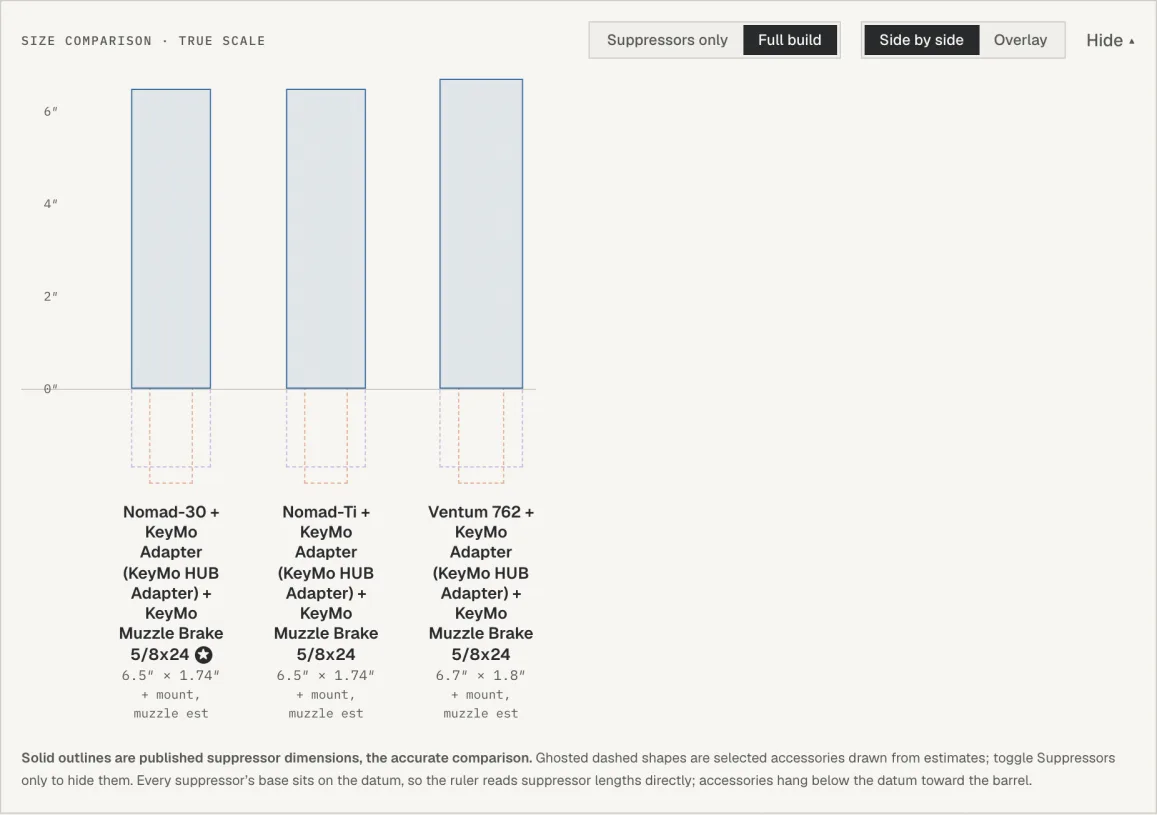
Task: Click the dashed accessory outline under Ventum 762
Action: point(481,436)
